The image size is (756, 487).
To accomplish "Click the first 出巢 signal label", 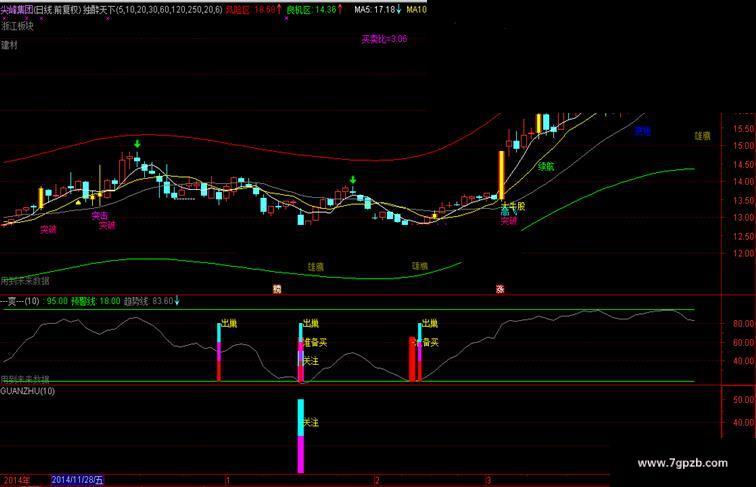I will [x=229, y=323].
